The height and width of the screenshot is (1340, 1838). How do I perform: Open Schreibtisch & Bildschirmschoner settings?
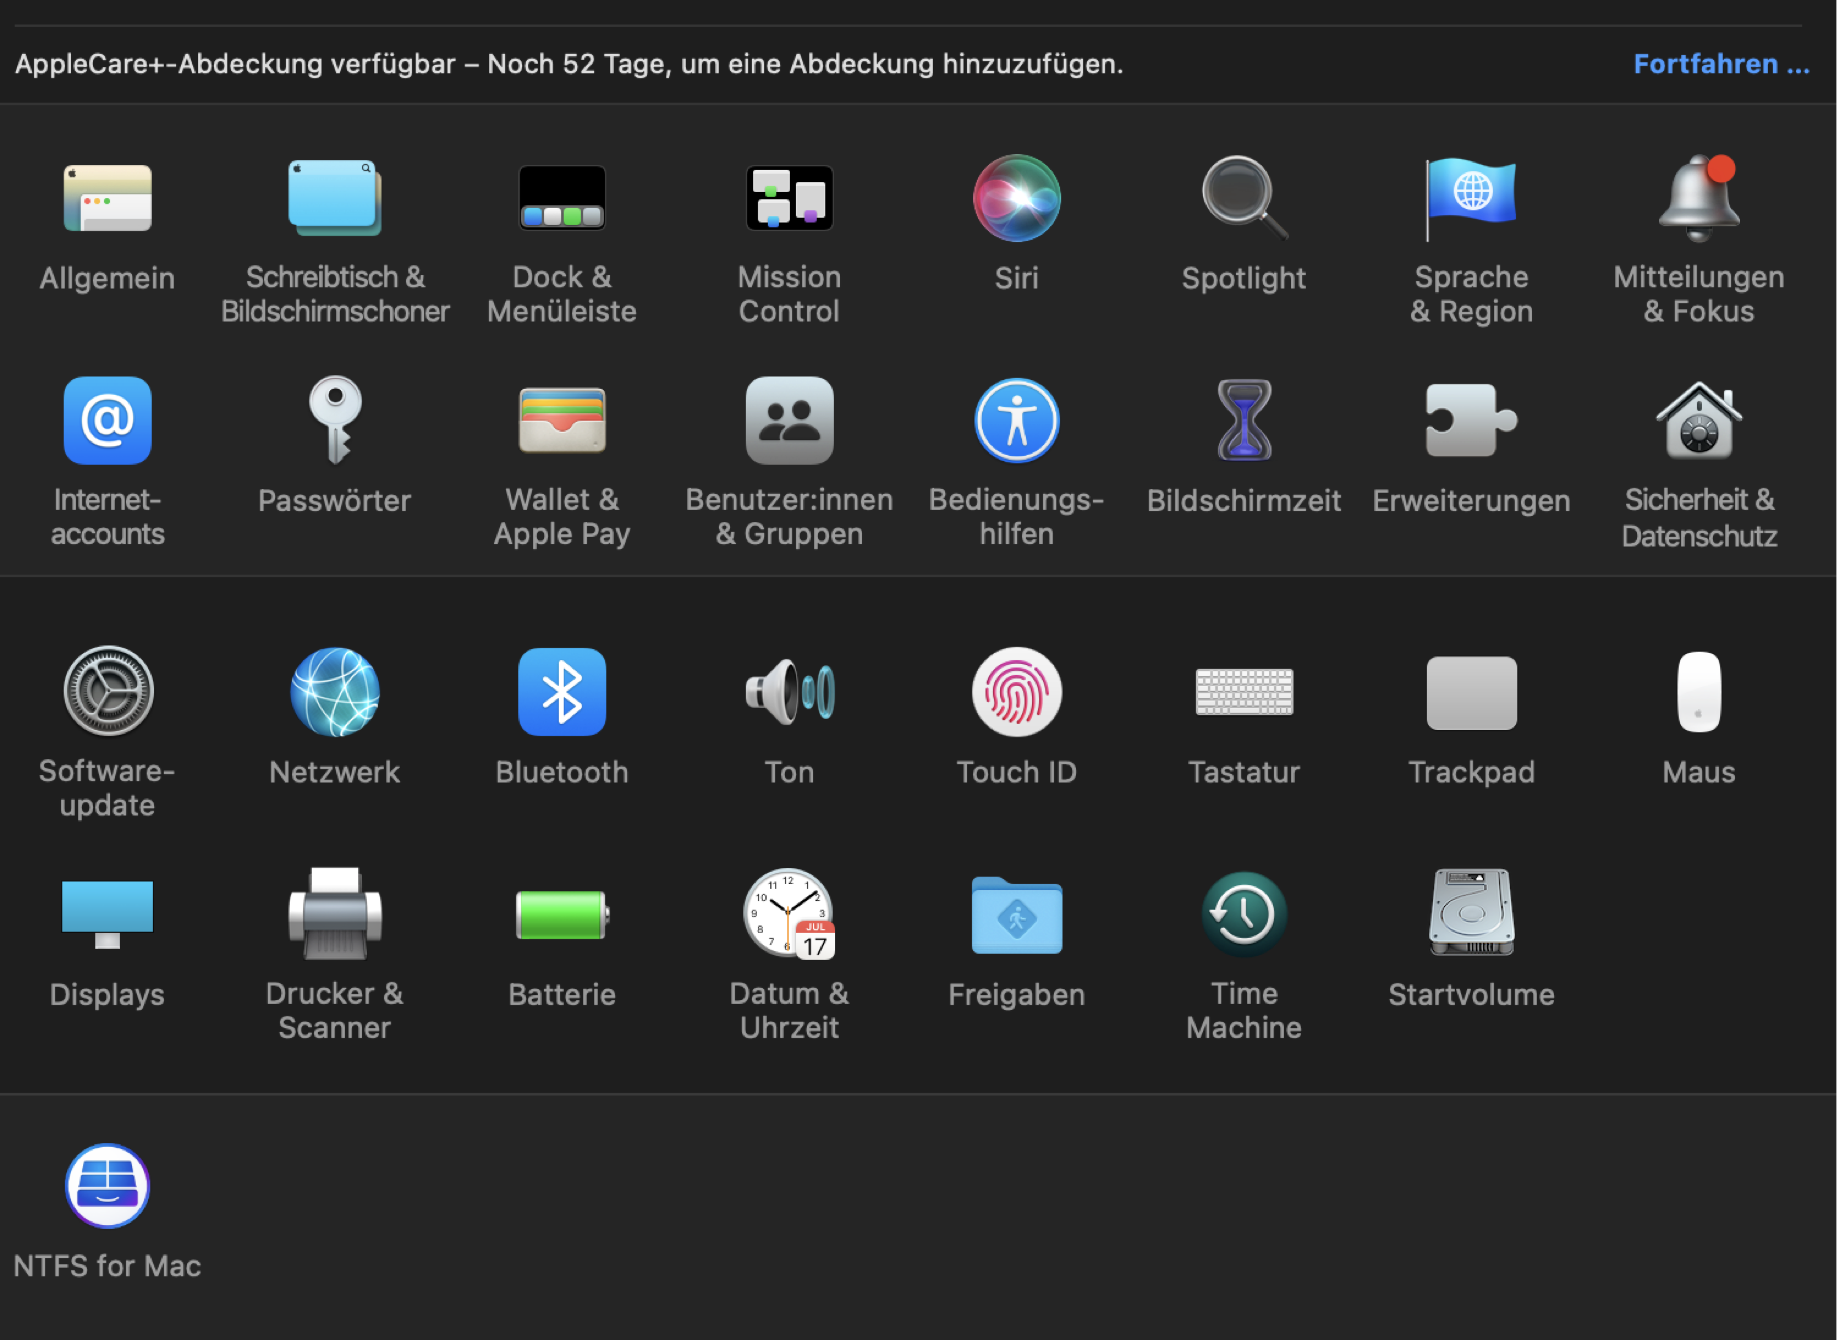point(335,198)
